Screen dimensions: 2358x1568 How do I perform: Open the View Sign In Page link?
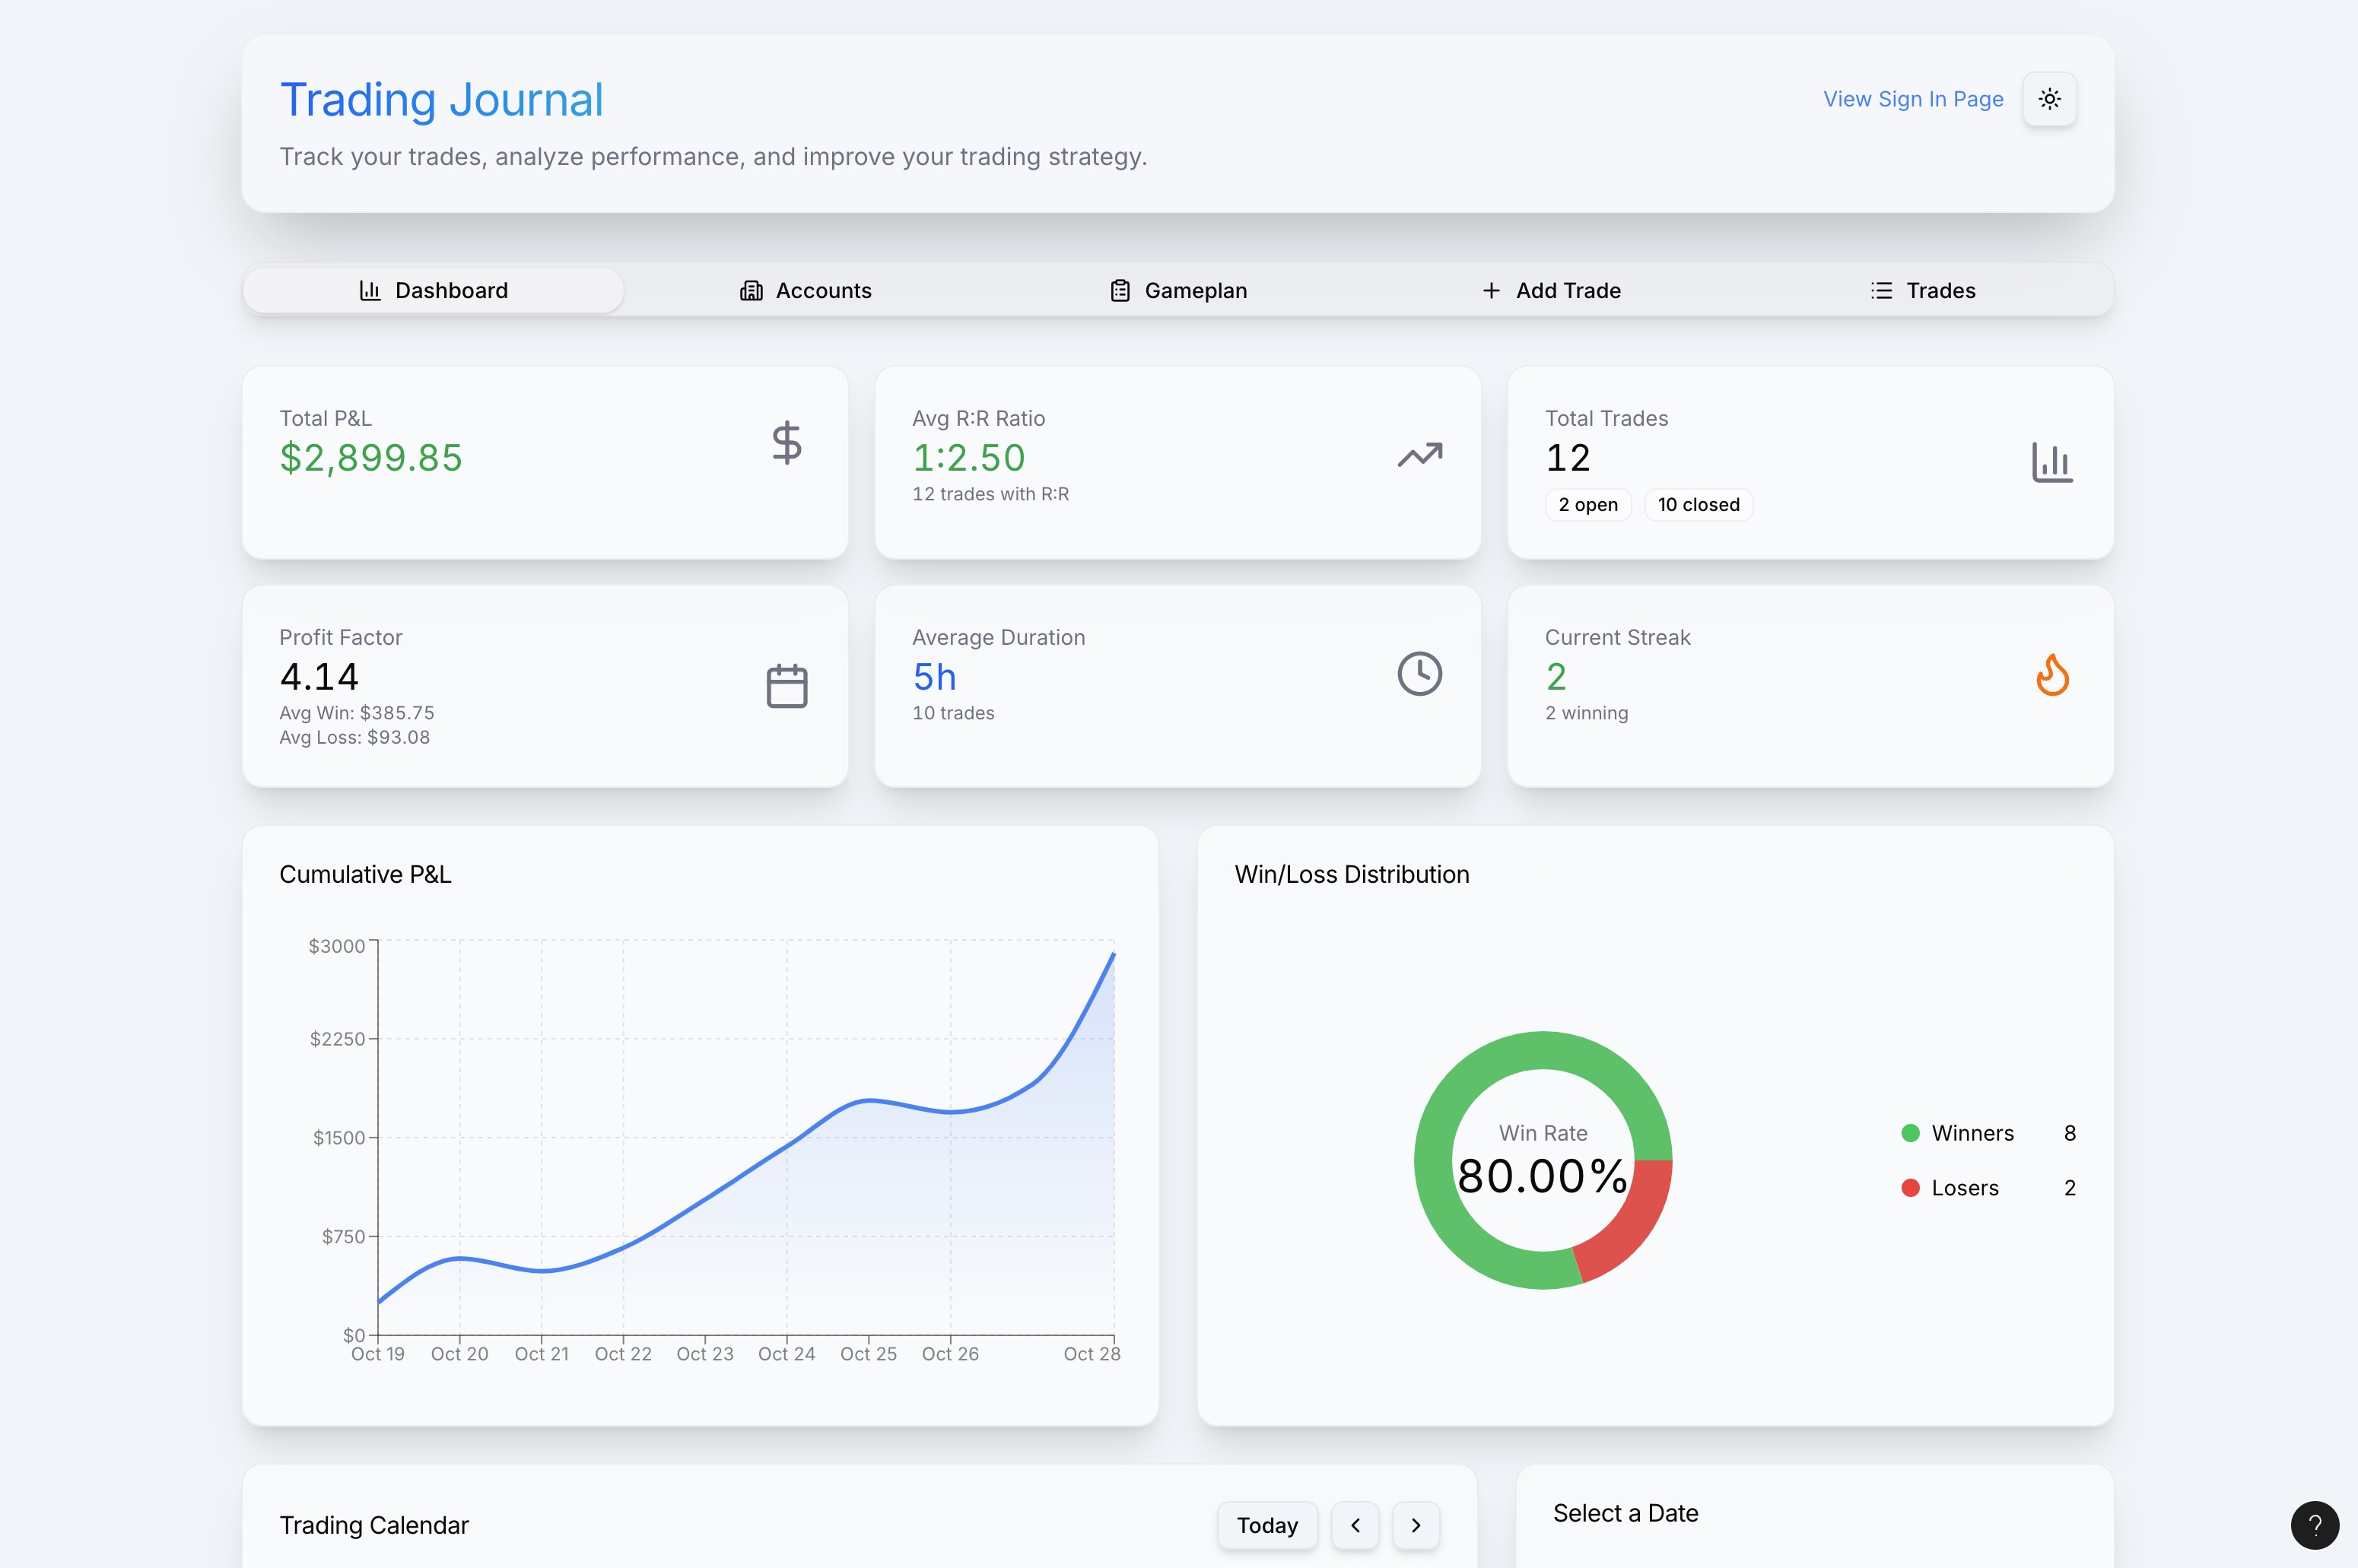click(x=1912, y=98)
